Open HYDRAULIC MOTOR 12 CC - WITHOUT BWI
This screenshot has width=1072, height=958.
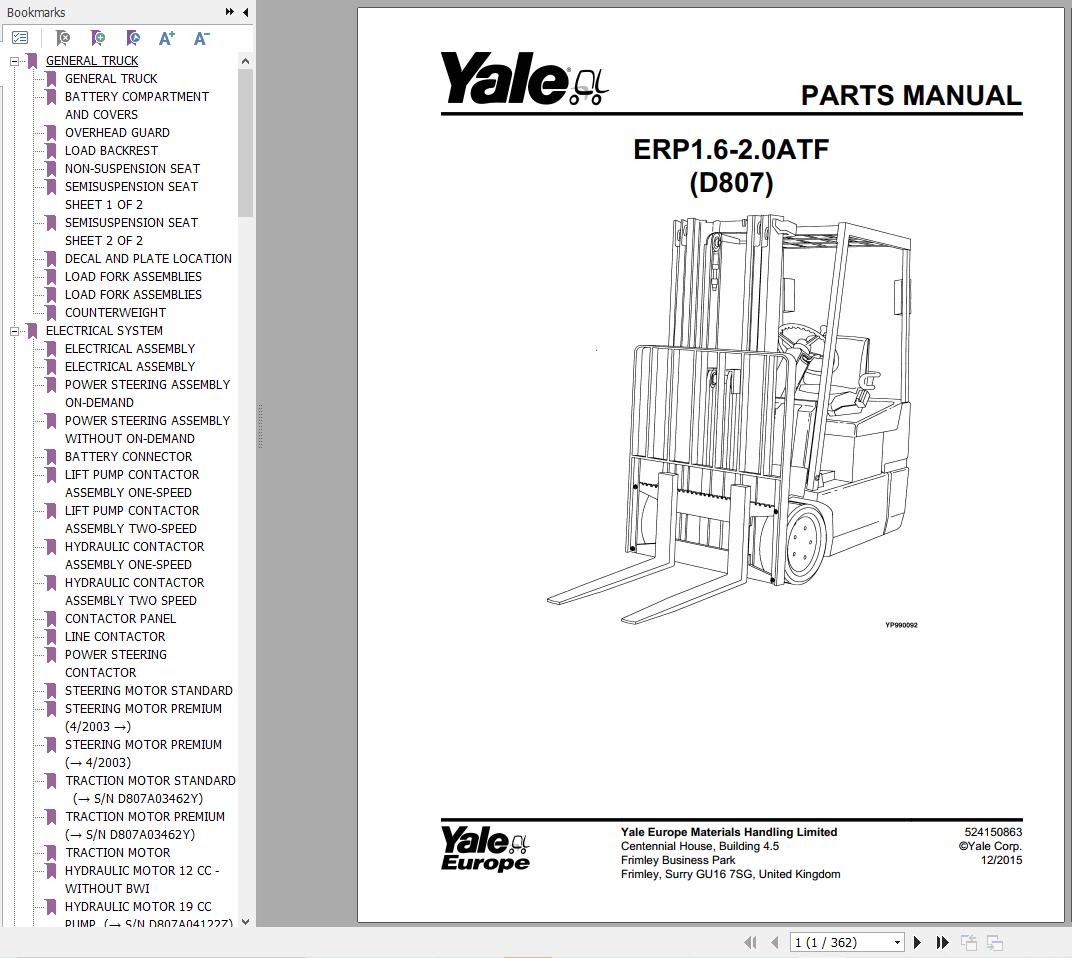(x=142, y=879)
